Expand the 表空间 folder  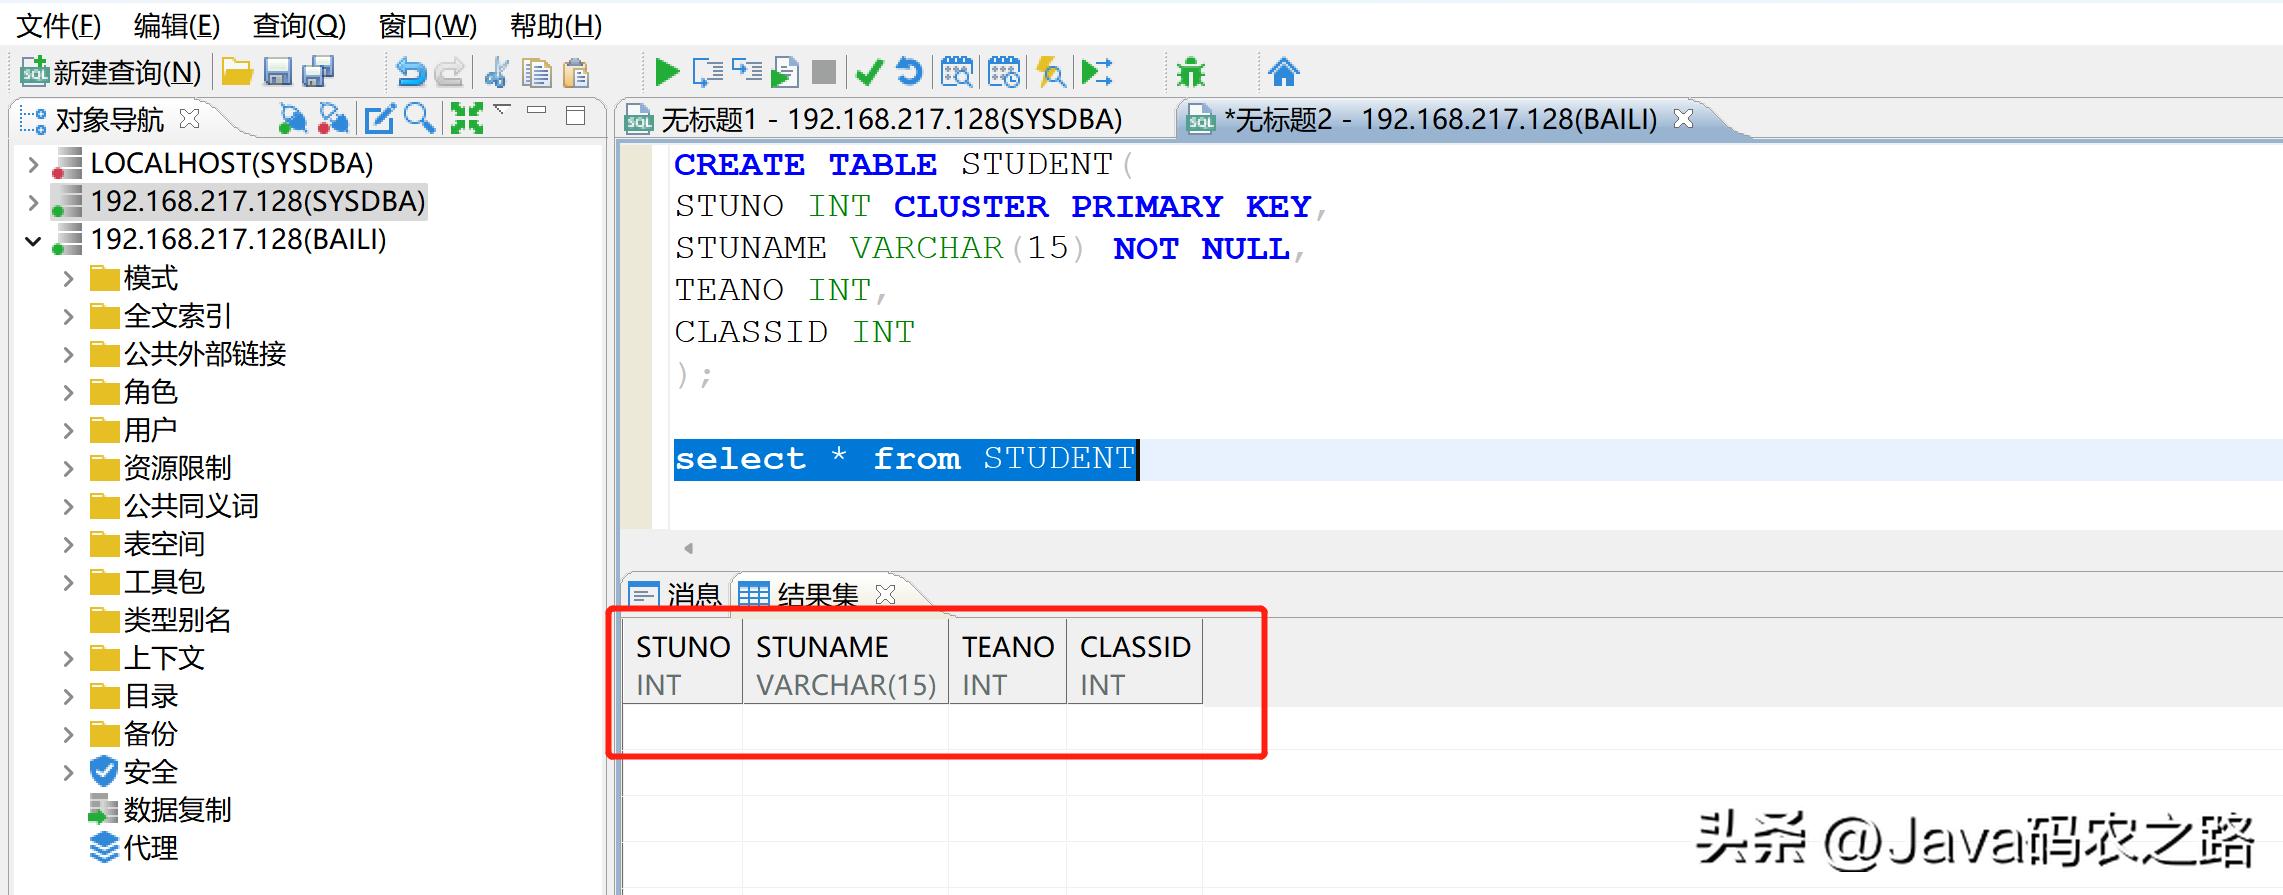68,545
